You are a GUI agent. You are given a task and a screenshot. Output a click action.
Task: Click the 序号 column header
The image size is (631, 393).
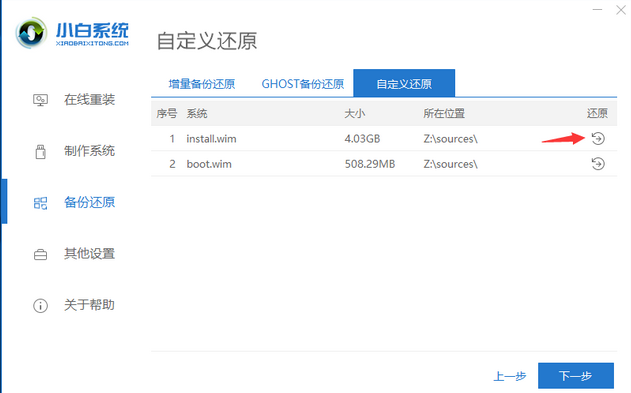[167, 113]
